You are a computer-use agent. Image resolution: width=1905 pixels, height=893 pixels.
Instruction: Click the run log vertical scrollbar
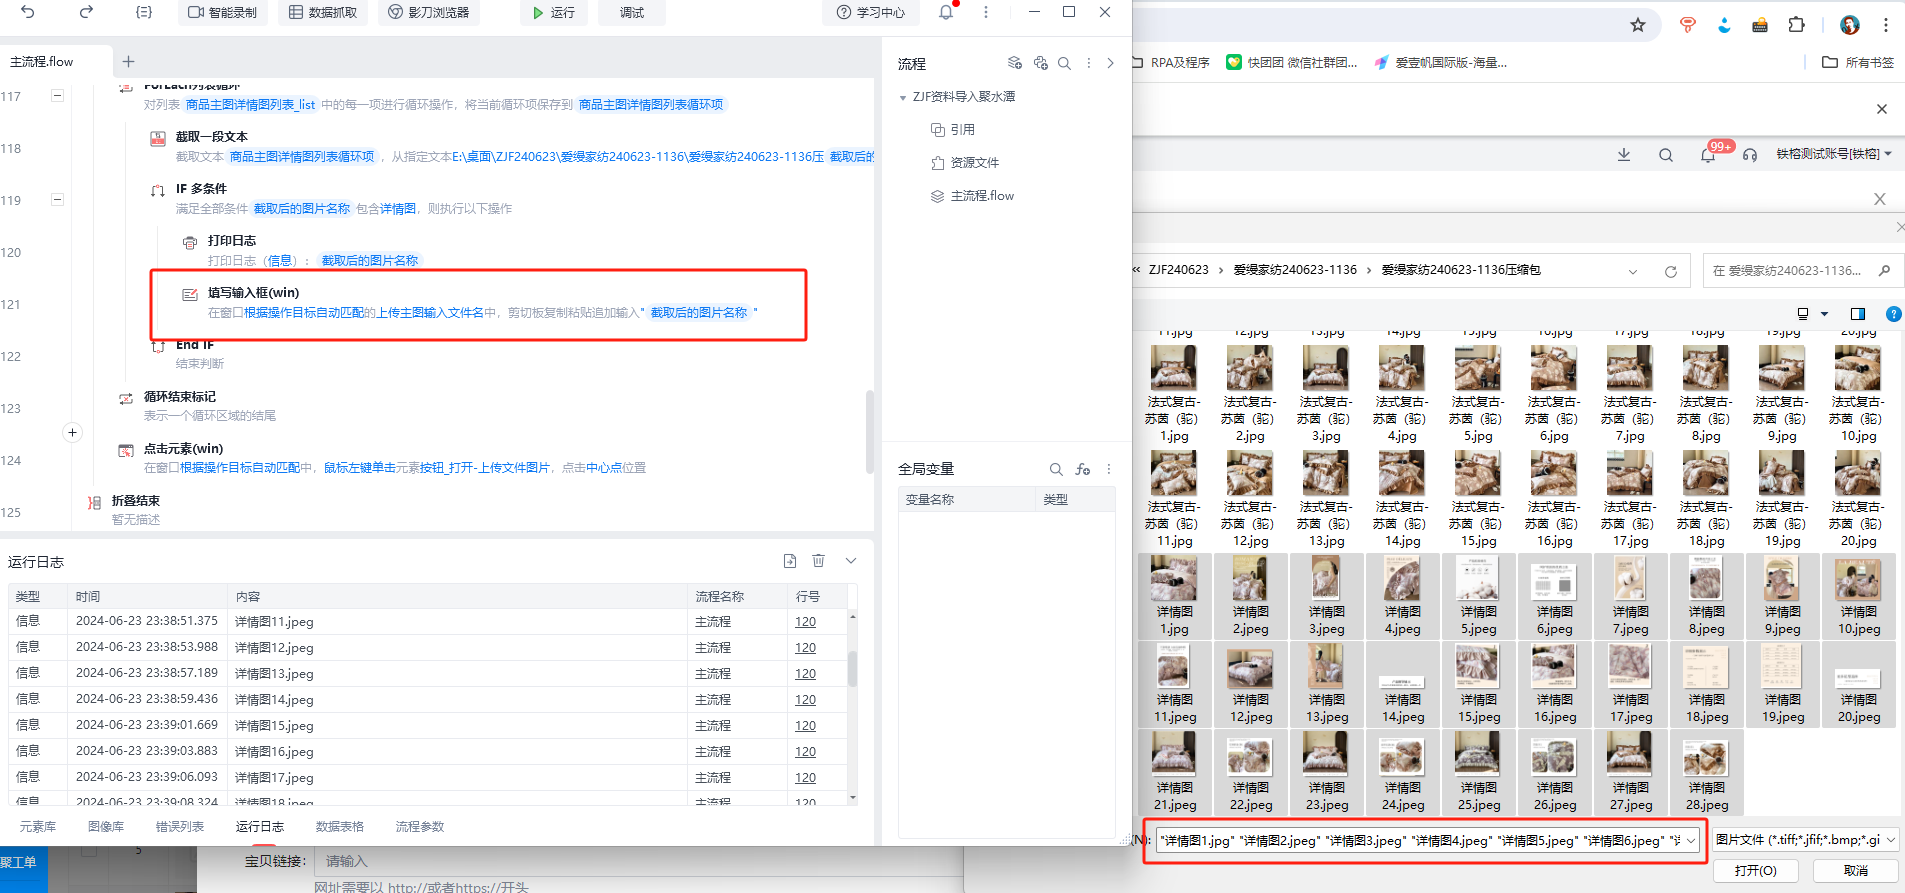pyautogui.click(x=853, y=668)
